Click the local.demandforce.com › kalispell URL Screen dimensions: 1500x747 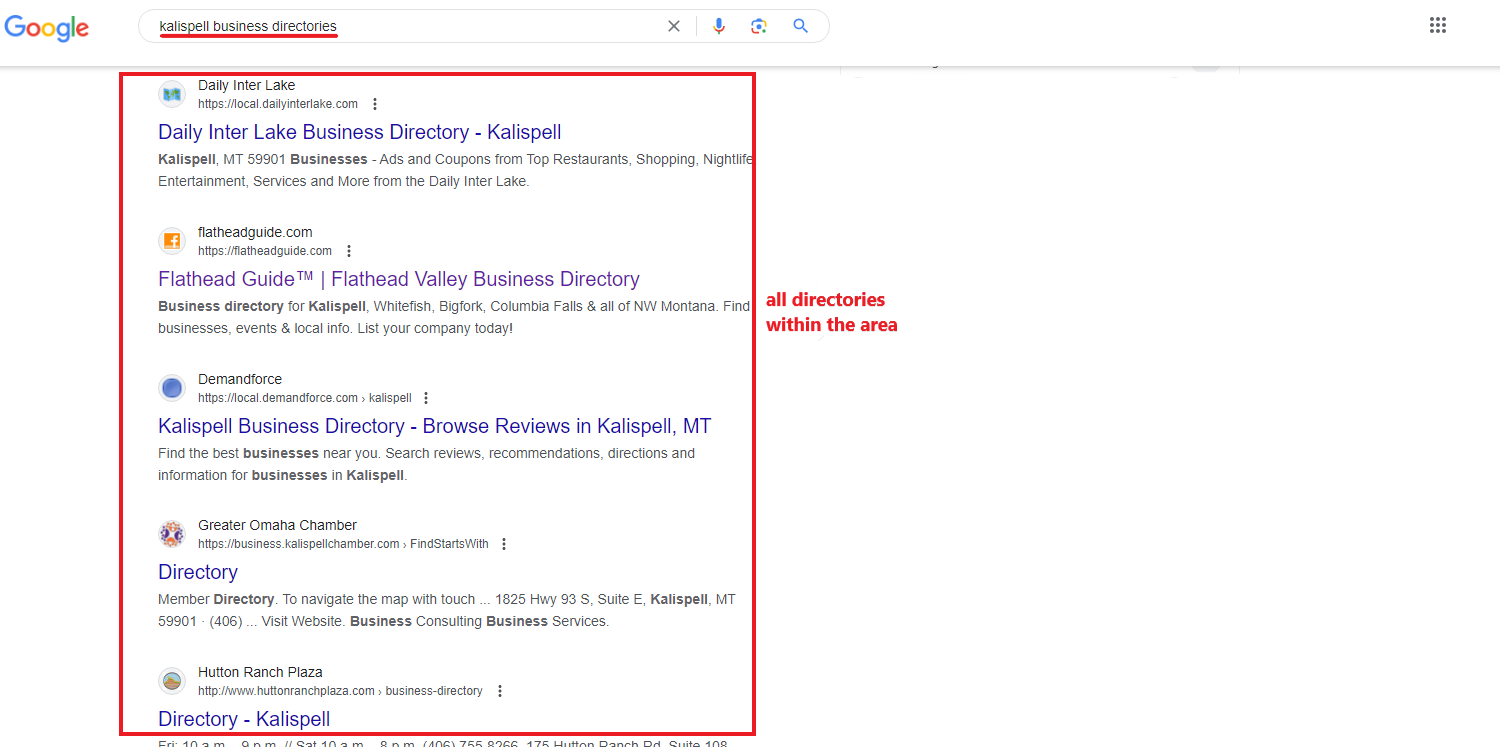click(305, 398)
